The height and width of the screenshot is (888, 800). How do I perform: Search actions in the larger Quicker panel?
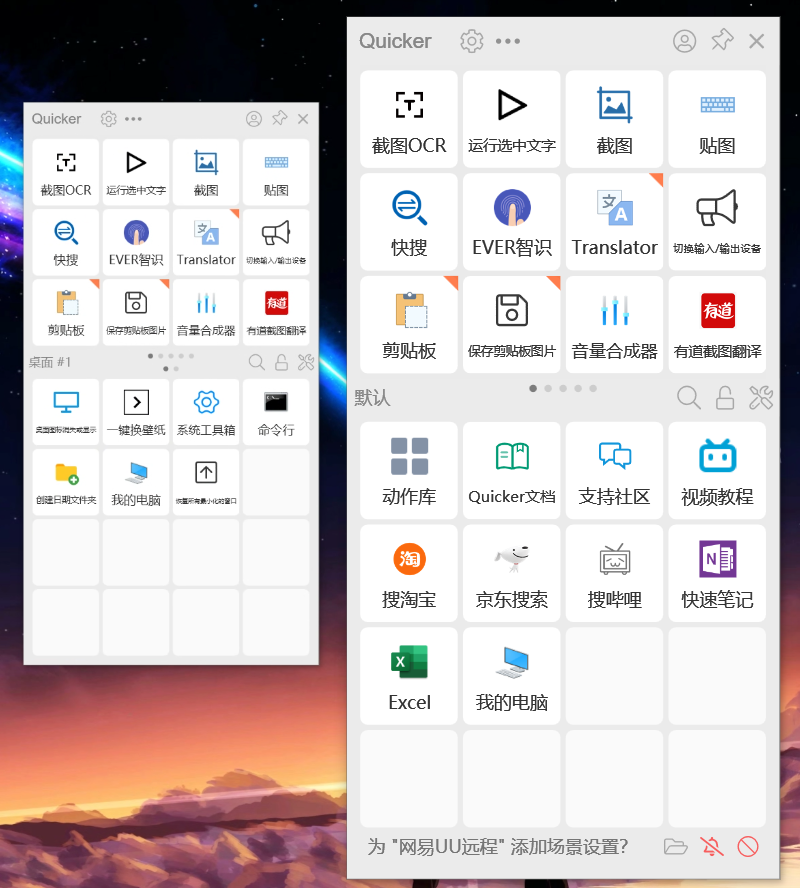click(688, 398)
